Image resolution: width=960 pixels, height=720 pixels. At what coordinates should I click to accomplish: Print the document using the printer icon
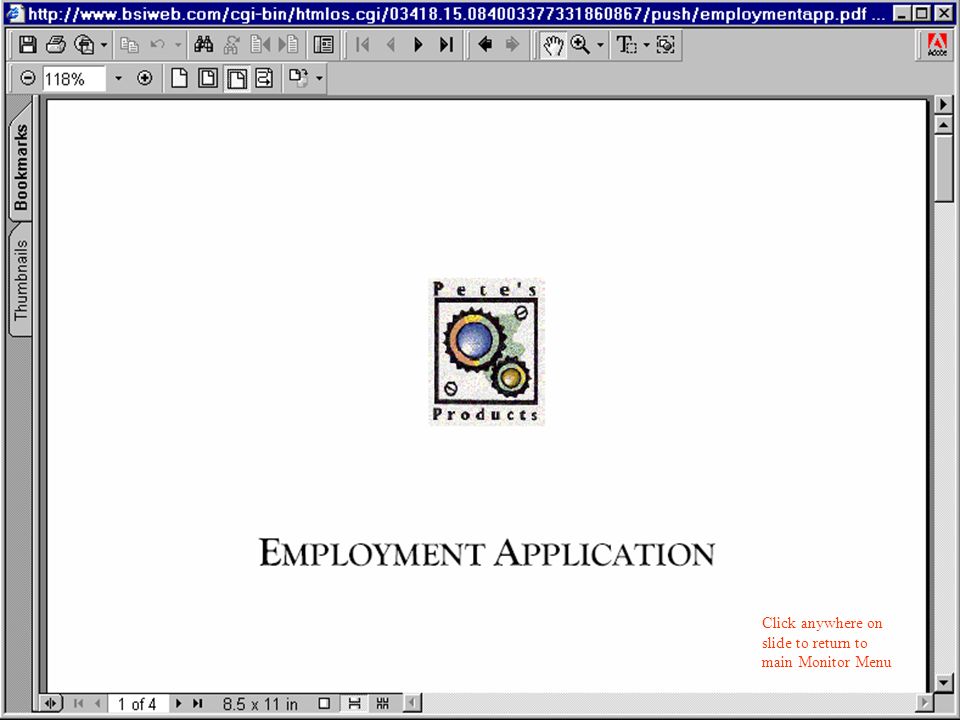(x=56, y=45)
